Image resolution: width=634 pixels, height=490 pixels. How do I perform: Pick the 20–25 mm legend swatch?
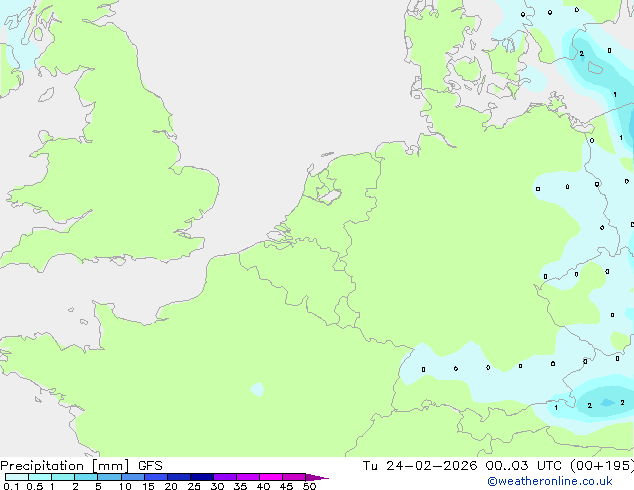pos(179,477)
